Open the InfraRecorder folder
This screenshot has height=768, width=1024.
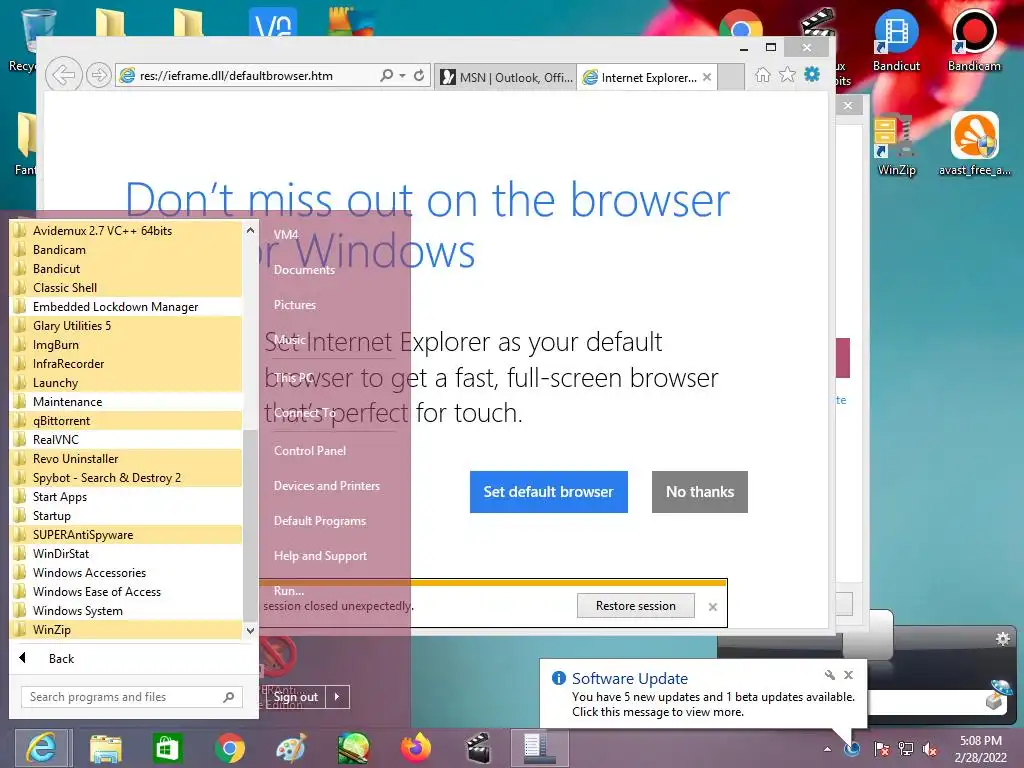pyautogui.click(x=126, y=363)
